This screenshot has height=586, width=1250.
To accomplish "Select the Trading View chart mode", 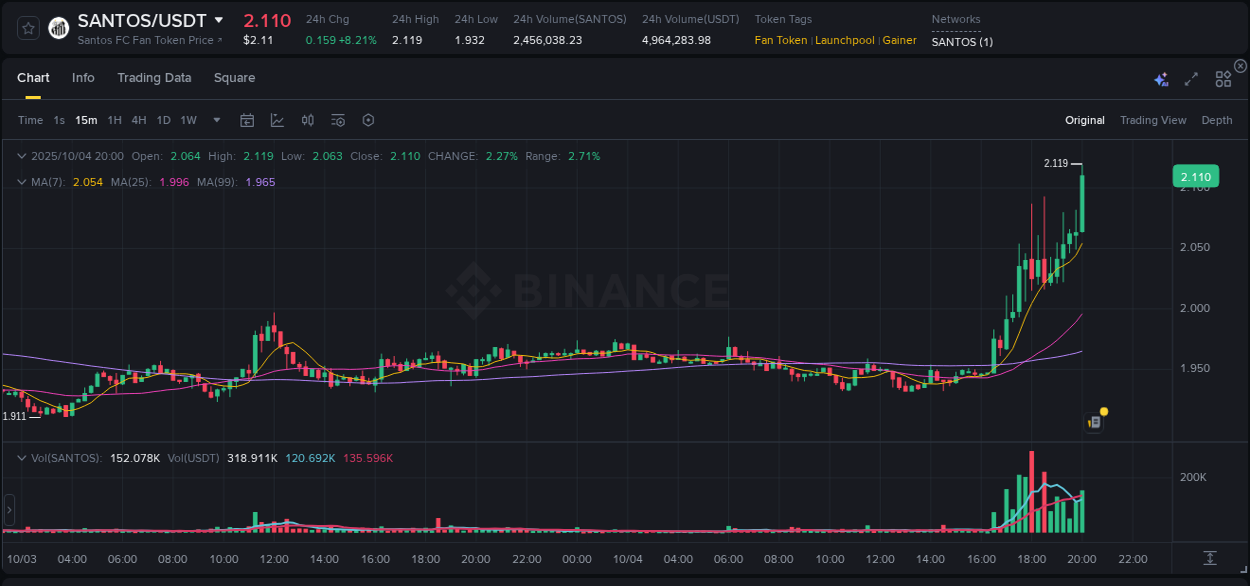I will 1153,119.
